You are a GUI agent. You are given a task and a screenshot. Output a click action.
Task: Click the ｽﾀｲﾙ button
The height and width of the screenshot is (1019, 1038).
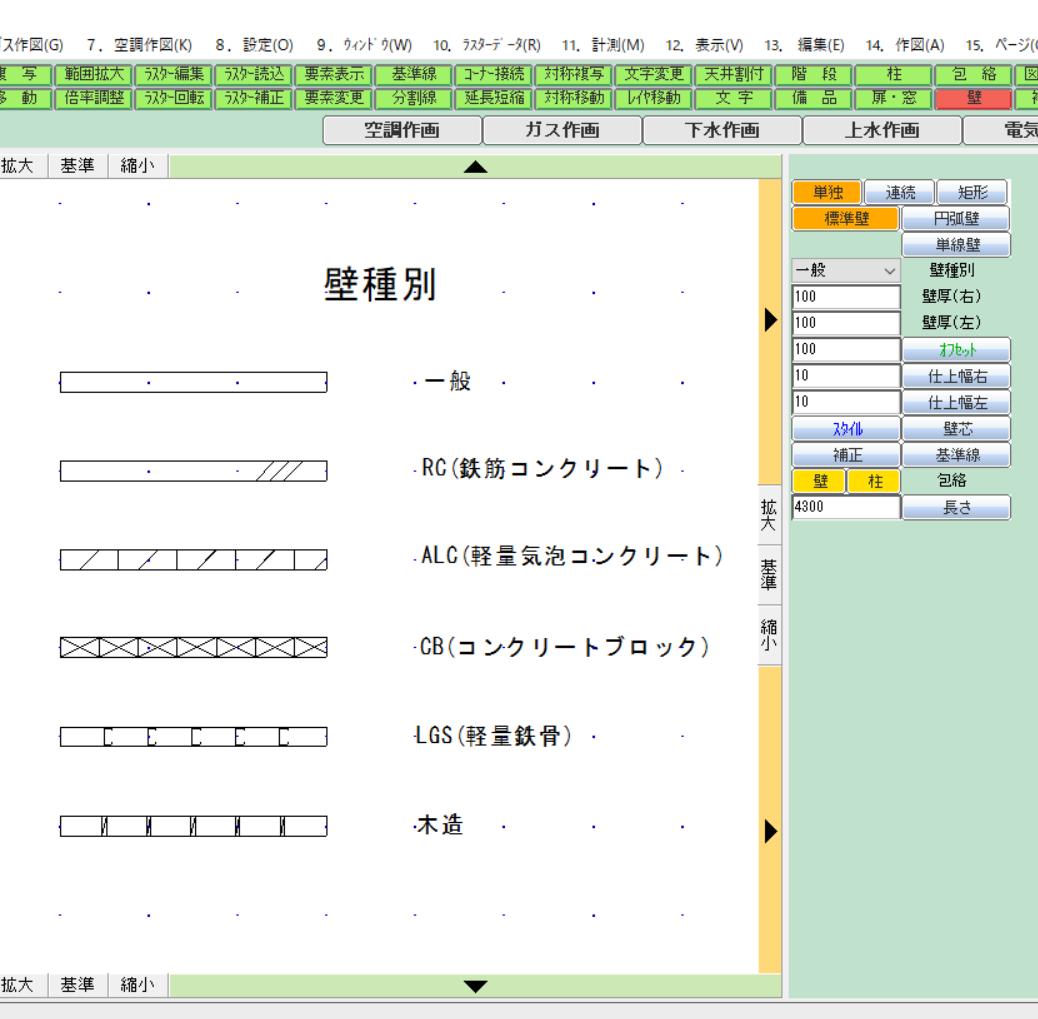coord(846,428)
